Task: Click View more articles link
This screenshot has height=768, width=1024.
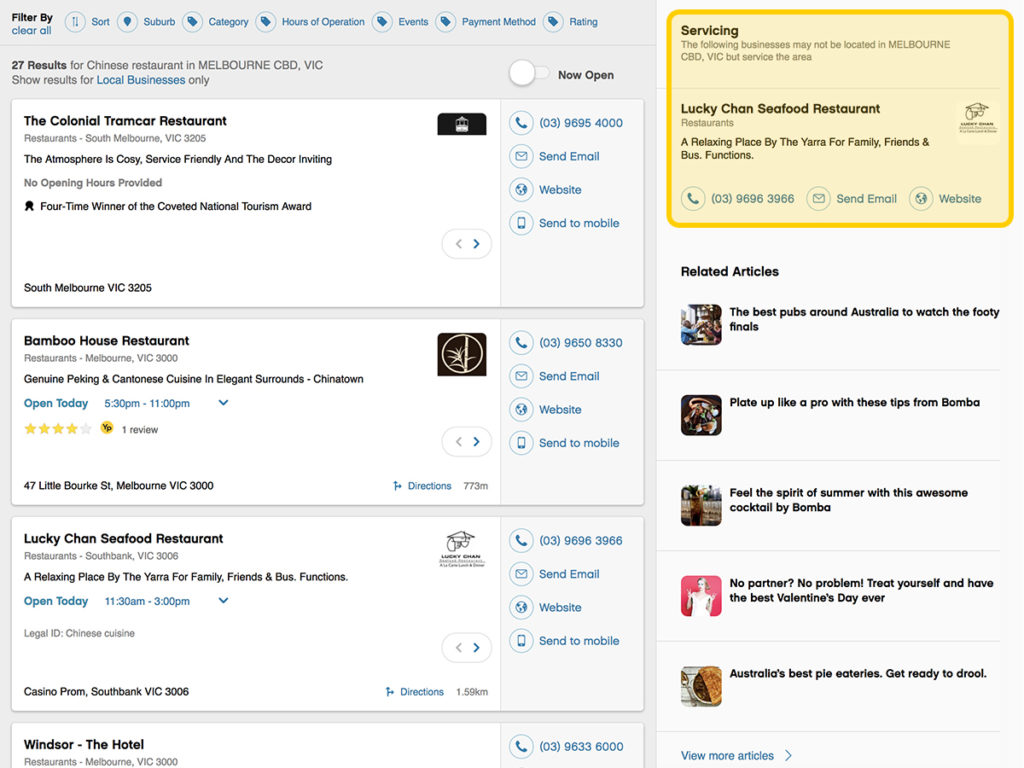Action: [x=736, y=756]
